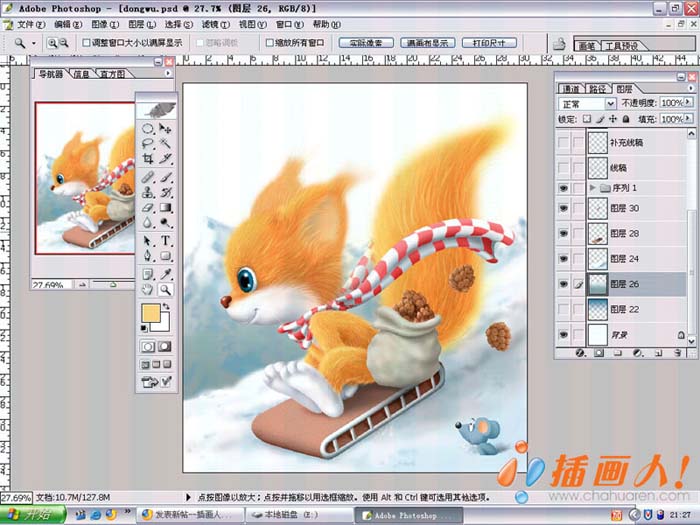
Task: Select the Magic Wand tool
Action: (x=165, y=144)
